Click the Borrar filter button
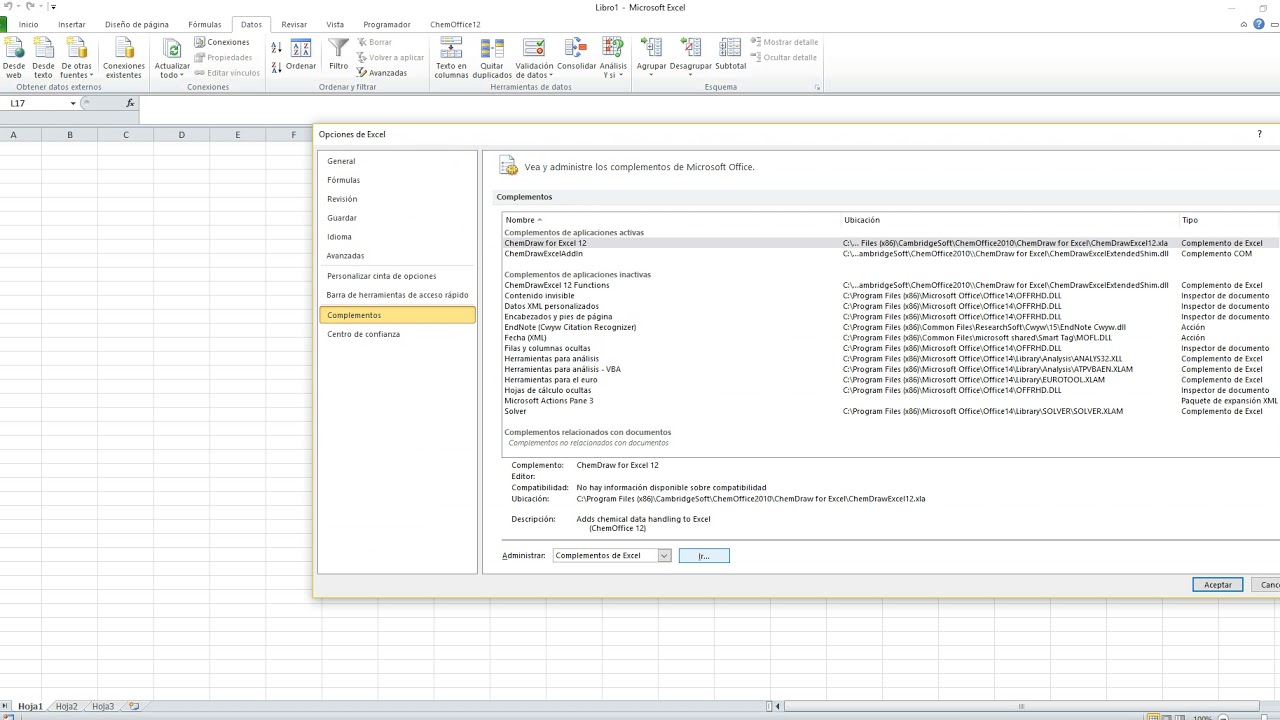The height and width of the screenshot is (720, 1280). (x=374, y=42)
